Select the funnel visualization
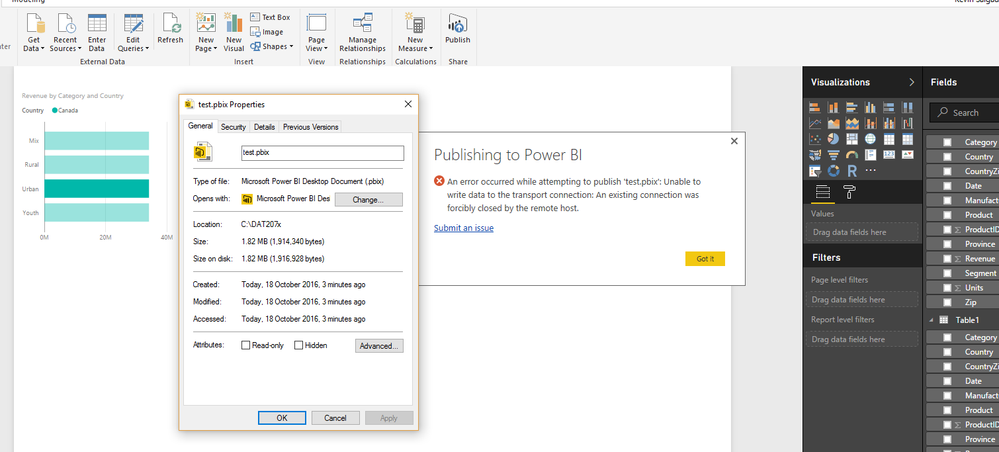 pyautogui.click(x=833, y=155)
